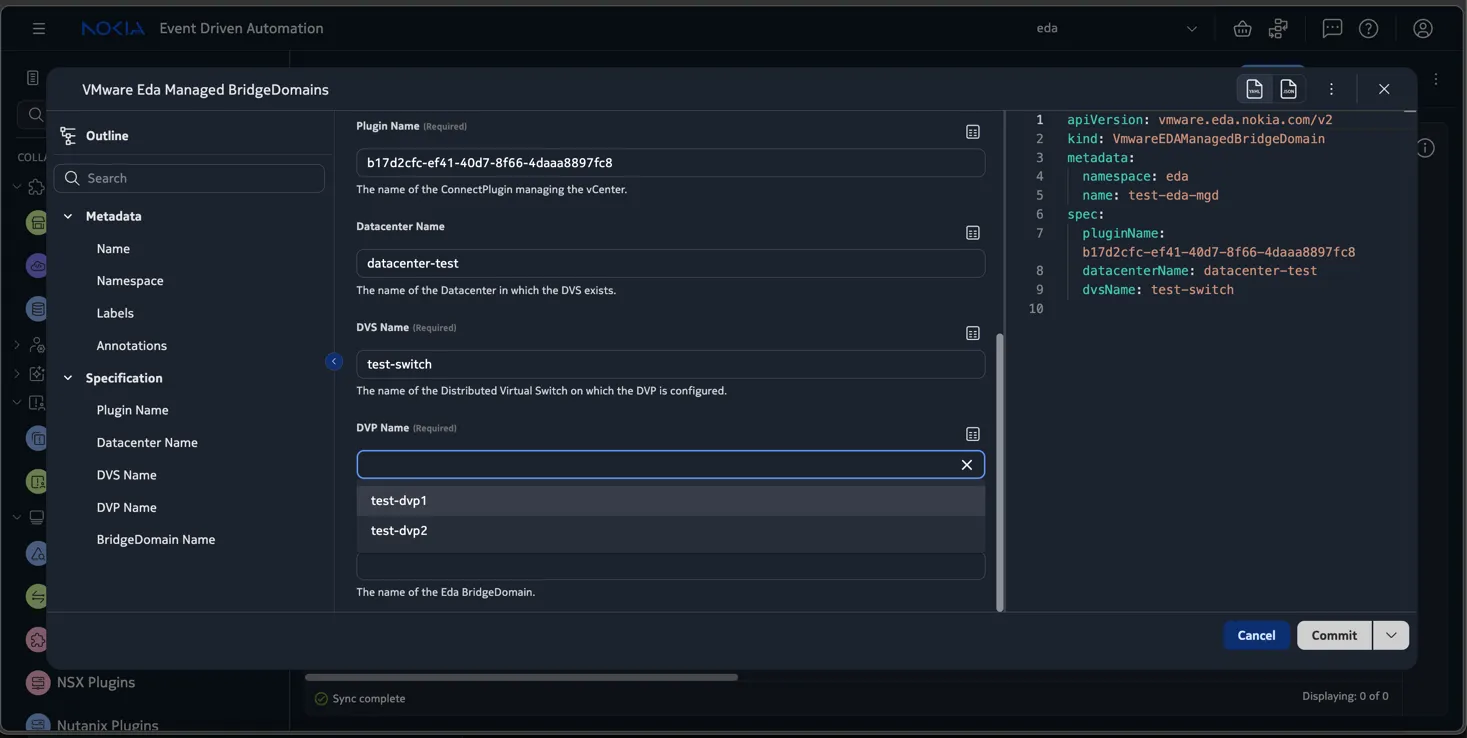Image resolution: width=1467 pixels, height=738 pixels.
Task: Switch editor to YAML view
Action: [1254, 89]
